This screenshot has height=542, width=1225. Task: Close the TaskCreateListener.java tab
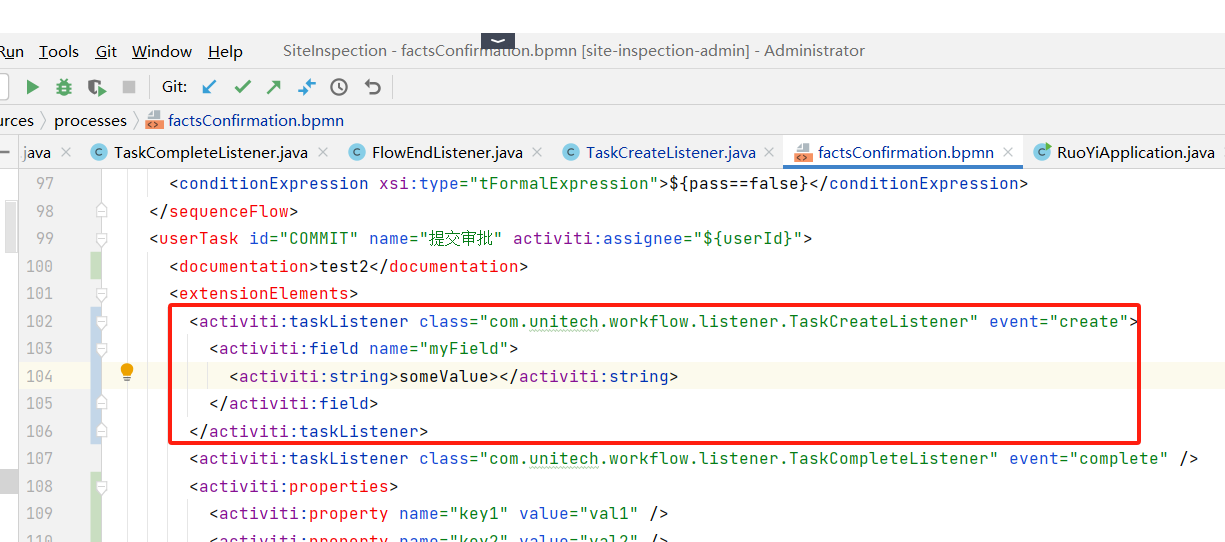point(771,153)
